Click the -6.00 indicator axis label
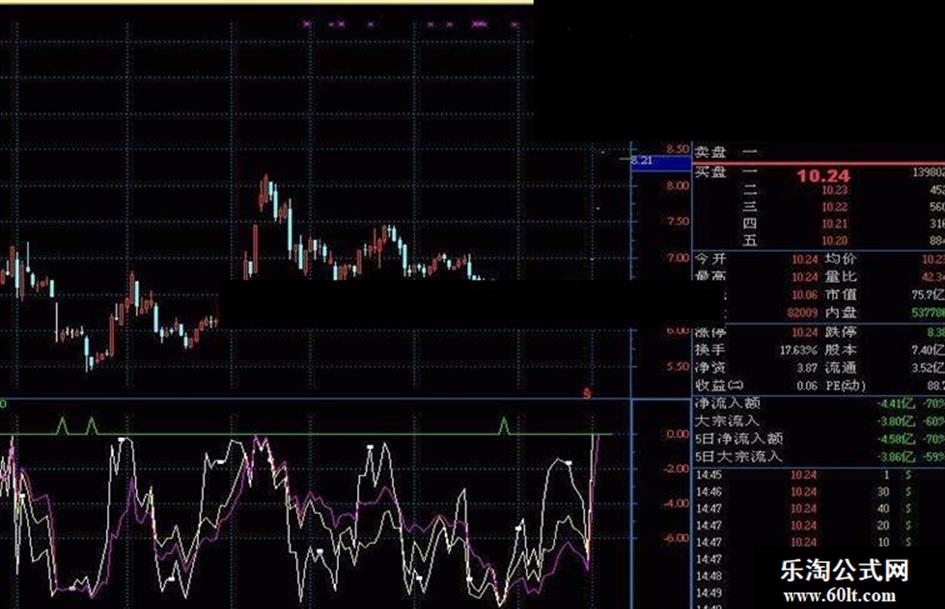This screenshot has width=945, height=609. click(676, 538)
